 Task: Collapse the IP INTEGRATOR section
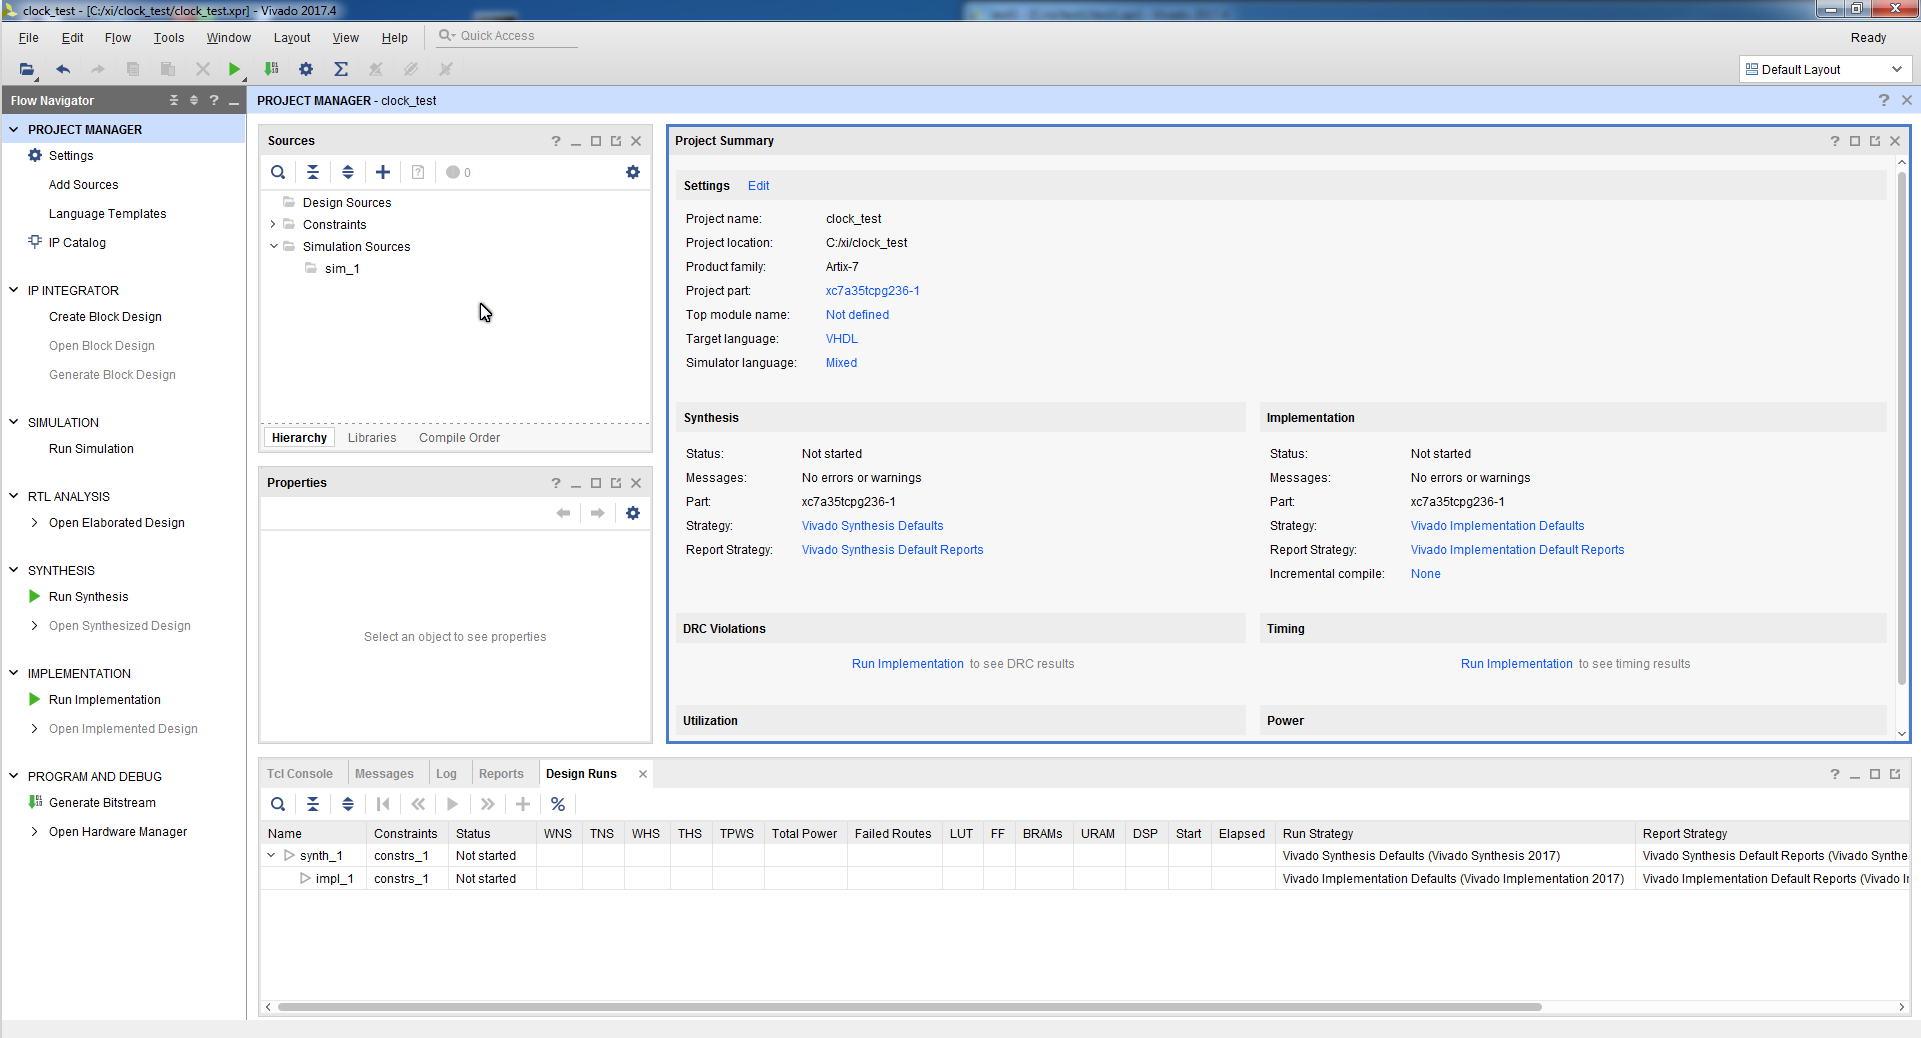point(14,290)
